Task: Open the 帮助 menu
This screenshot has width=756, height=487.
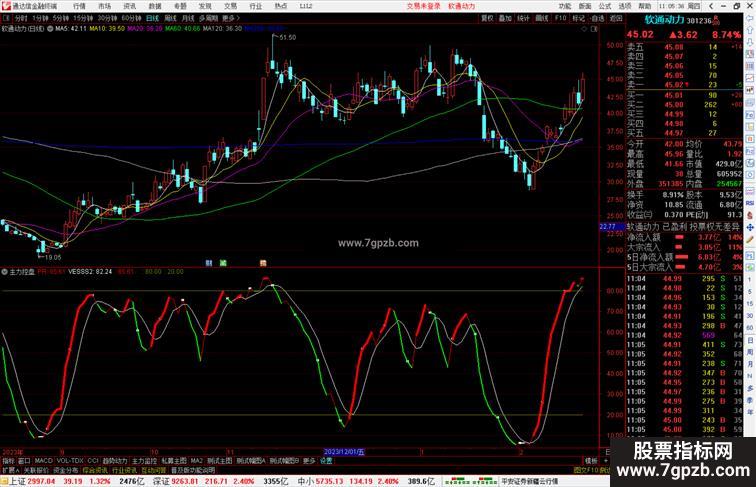Action: click(x=645, y=6)
